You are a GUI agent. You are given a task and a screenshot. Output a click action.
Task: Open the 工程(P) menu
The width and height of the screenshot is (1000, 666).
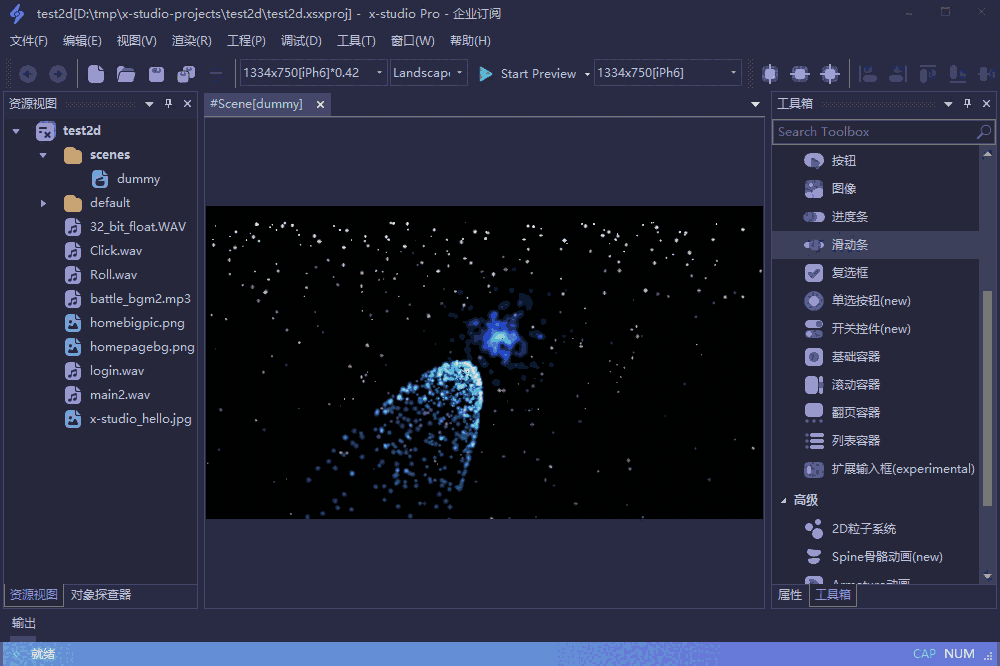(x=246, y=41)
